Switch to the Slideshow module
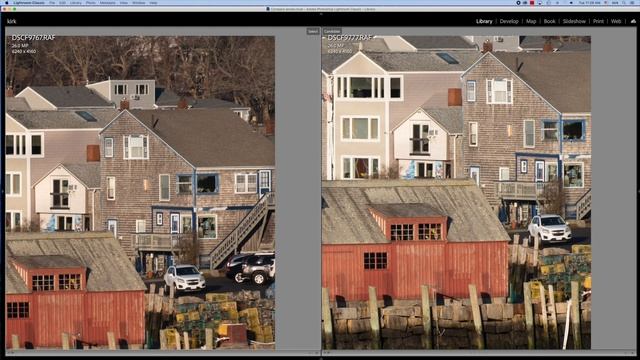The width and height of the screenshot is (640, 360). (574, 21)
